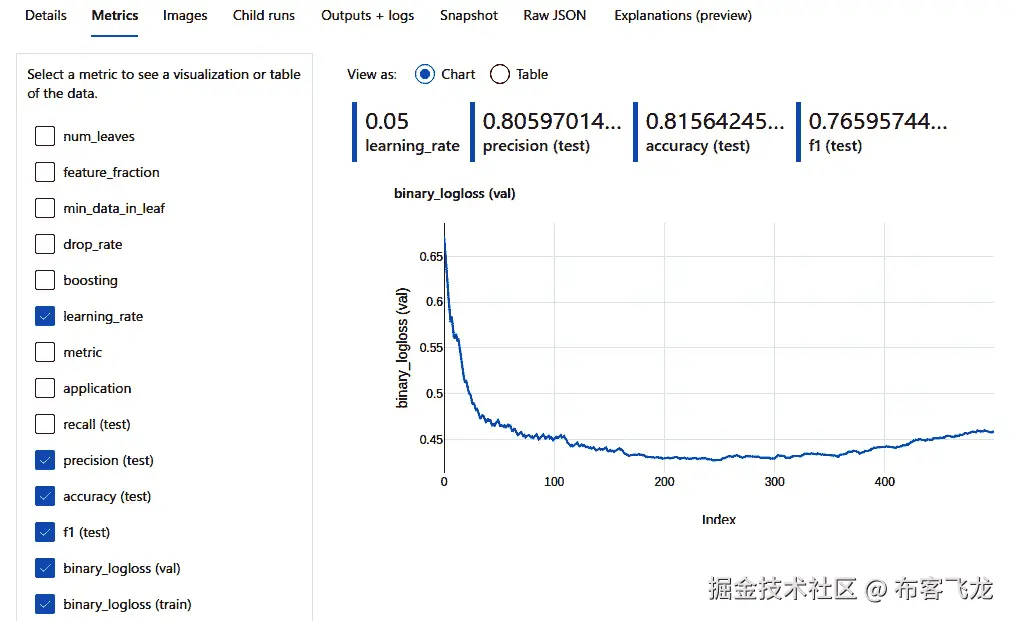Viewport: 1012px width, 621px height.
Task: View the Child runs tab
Action: tap(263, 15)
